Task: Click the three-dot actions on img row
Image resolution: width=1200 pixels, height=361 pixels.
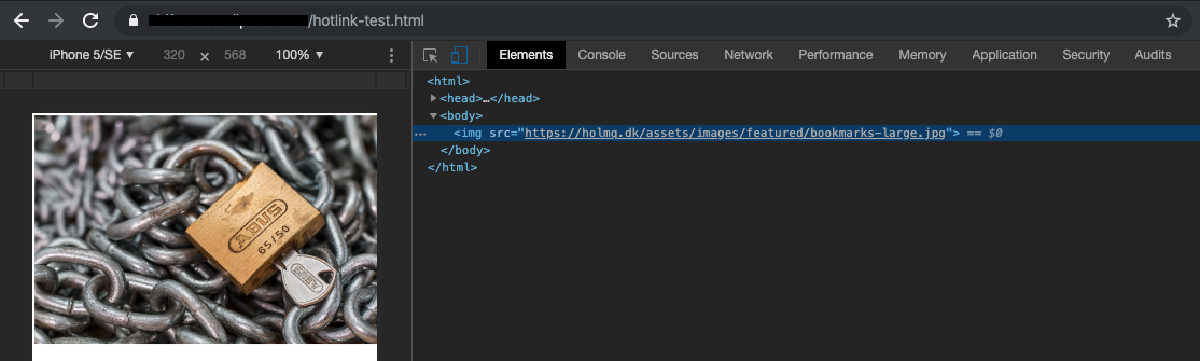Action: [421, 133]
